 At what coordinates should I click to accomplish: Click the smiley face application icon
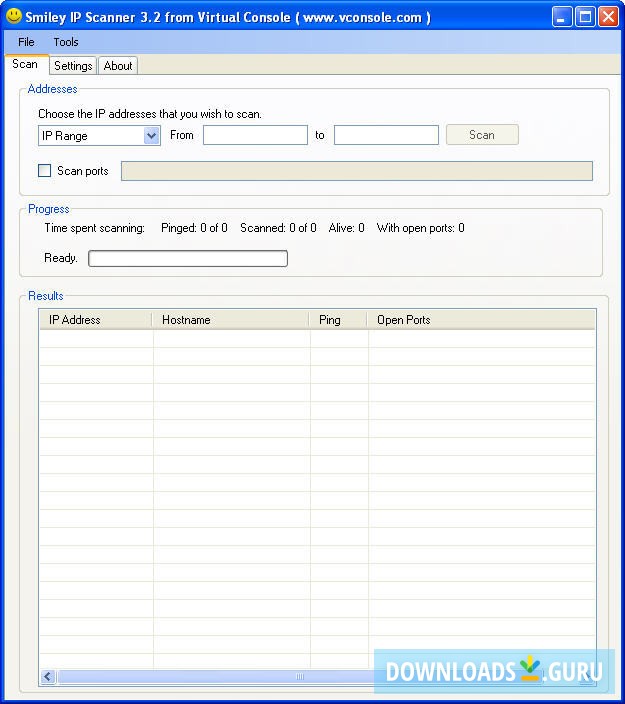point(14,16)
